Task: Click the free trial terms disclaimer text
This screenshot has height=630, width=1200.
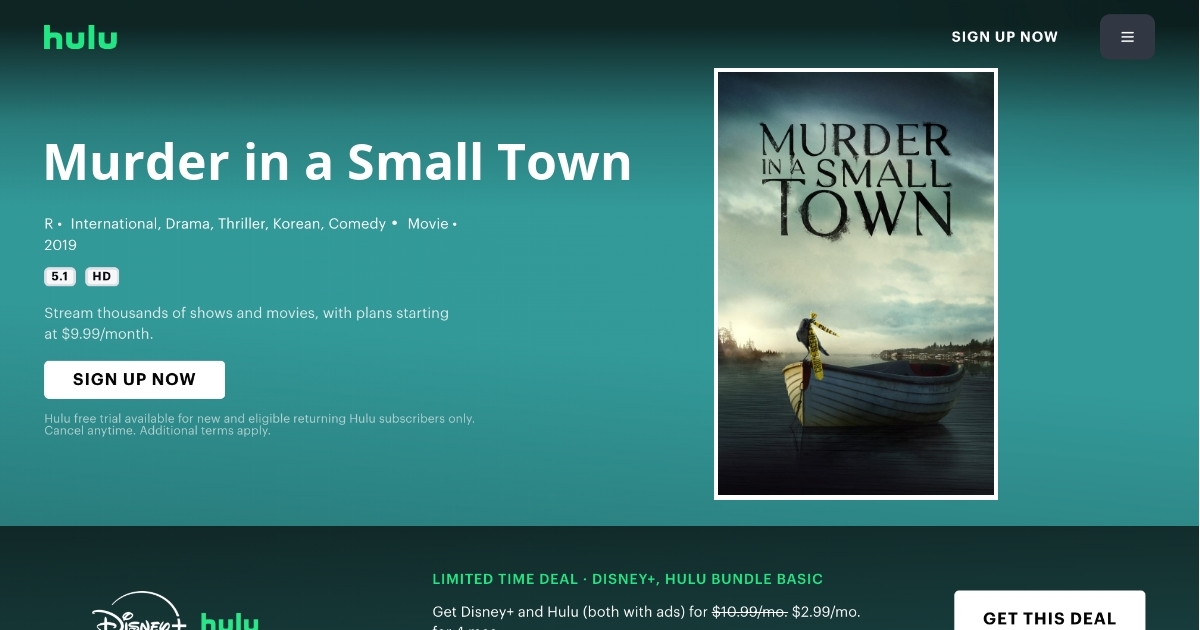Action: pos(259,425)
